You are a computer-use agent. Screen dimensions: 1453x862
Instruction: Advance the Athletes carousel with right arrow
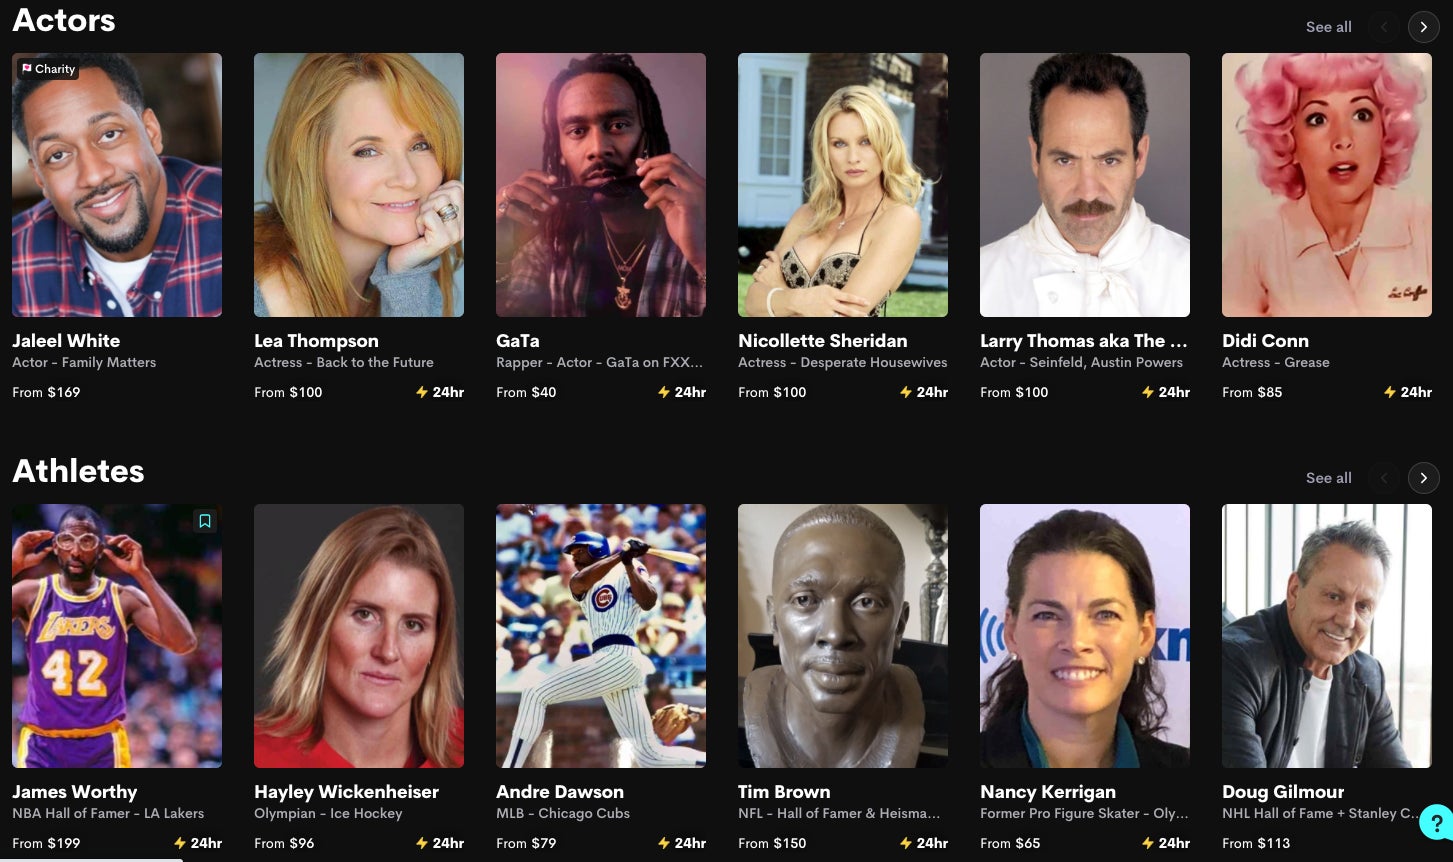(x=1423, y=478)
